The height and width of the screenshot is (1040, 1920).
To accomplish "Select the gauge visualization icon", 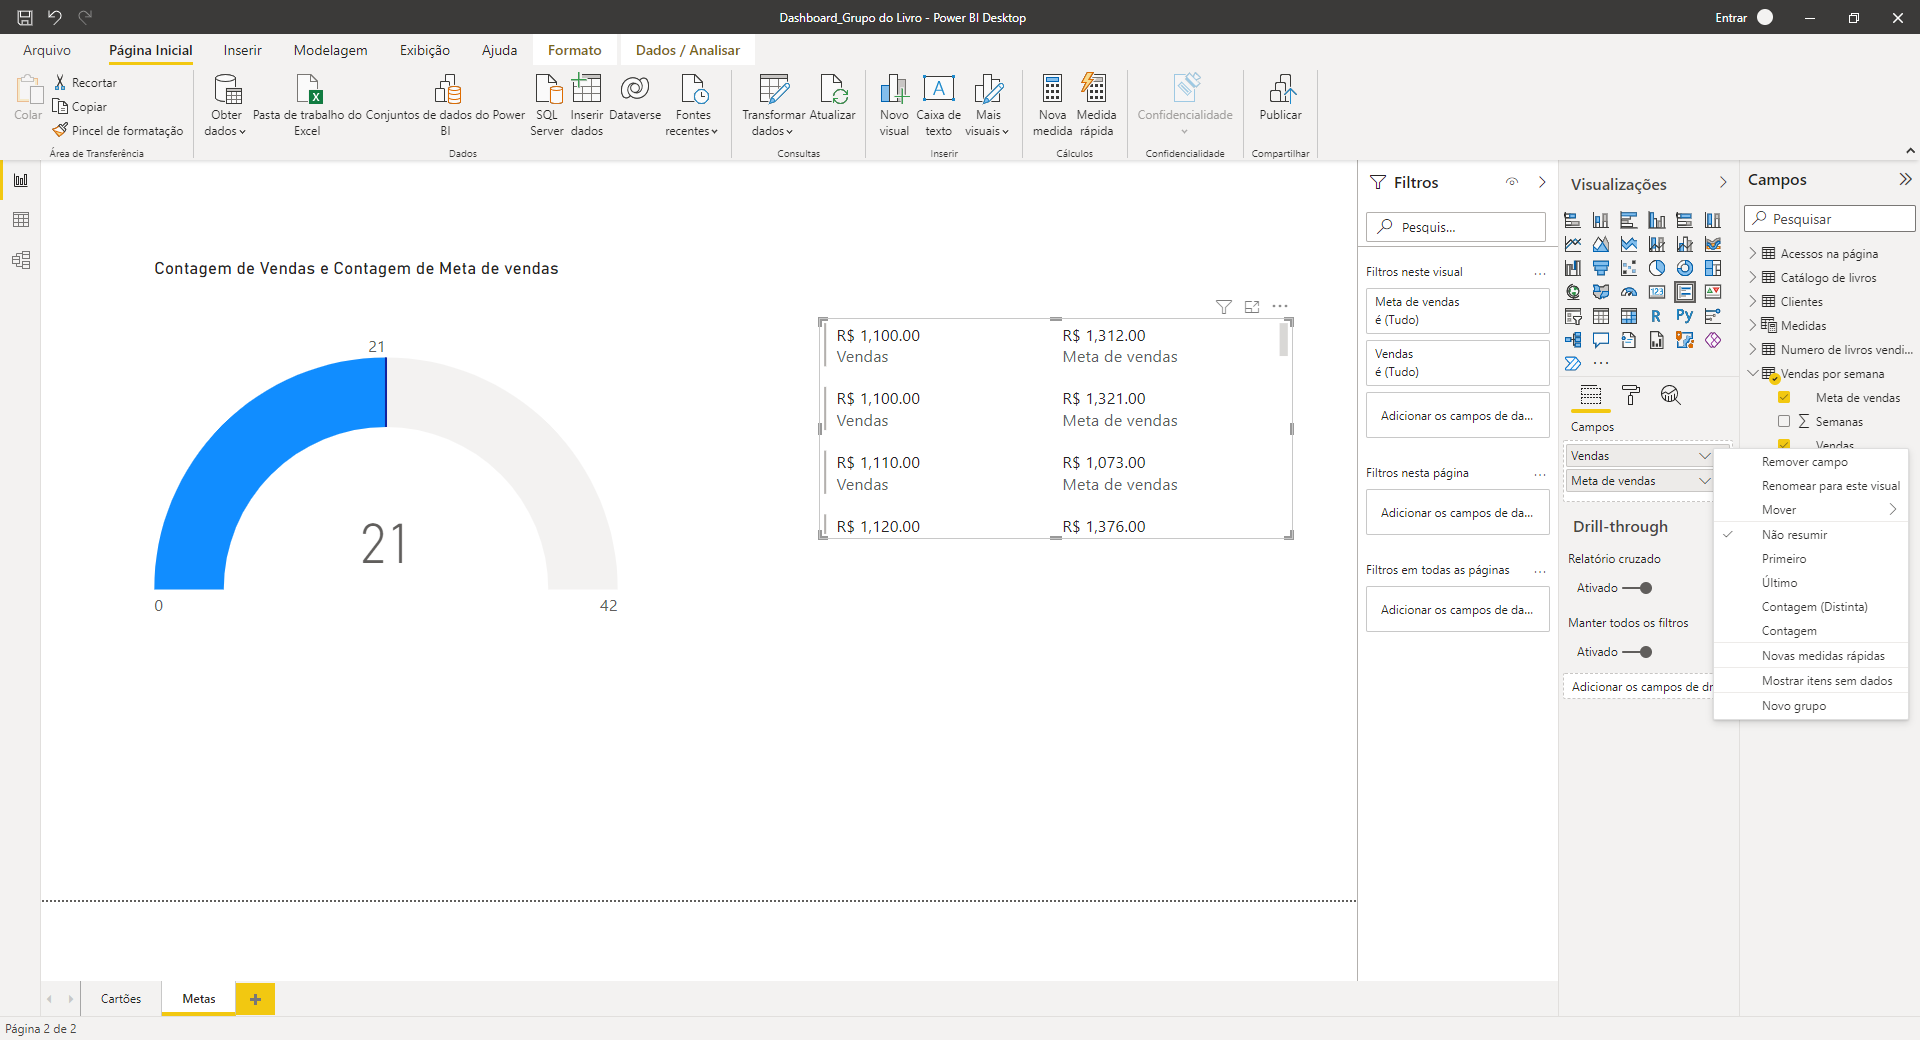I will pos(1629,292).
